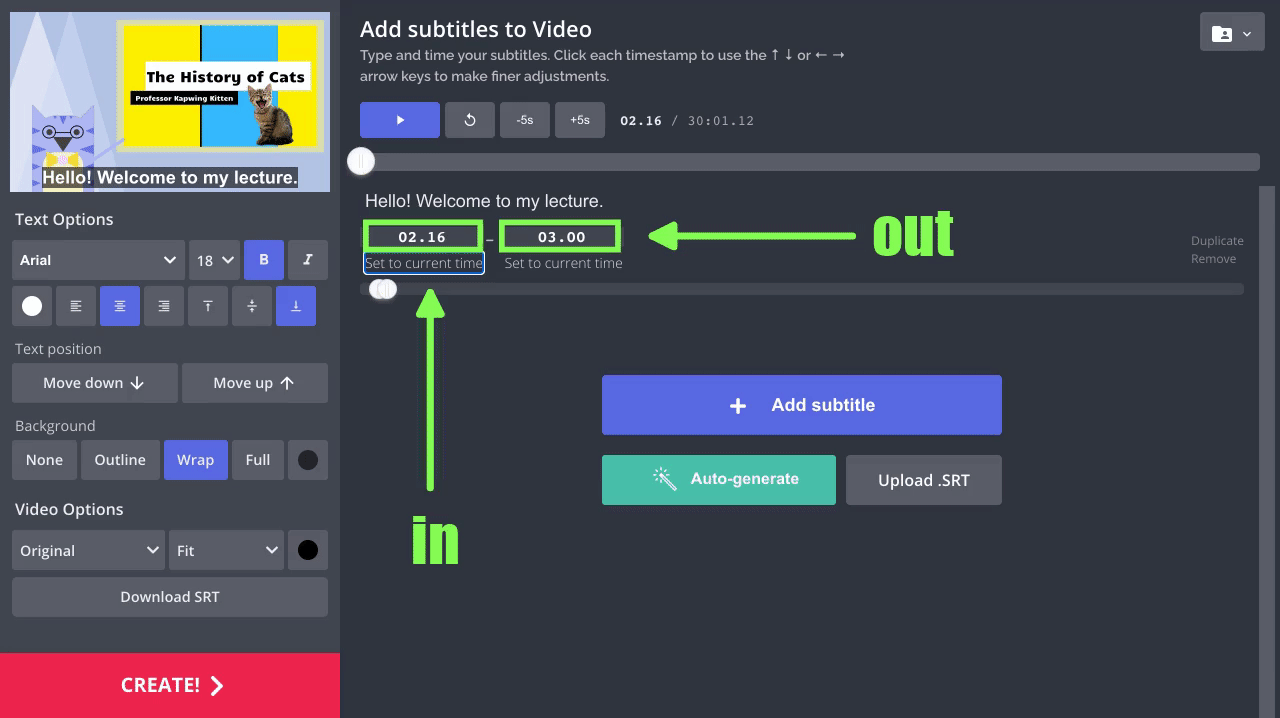Toggle italic text formatting
Screen dimensions: 1280x718
coord(308,260)
